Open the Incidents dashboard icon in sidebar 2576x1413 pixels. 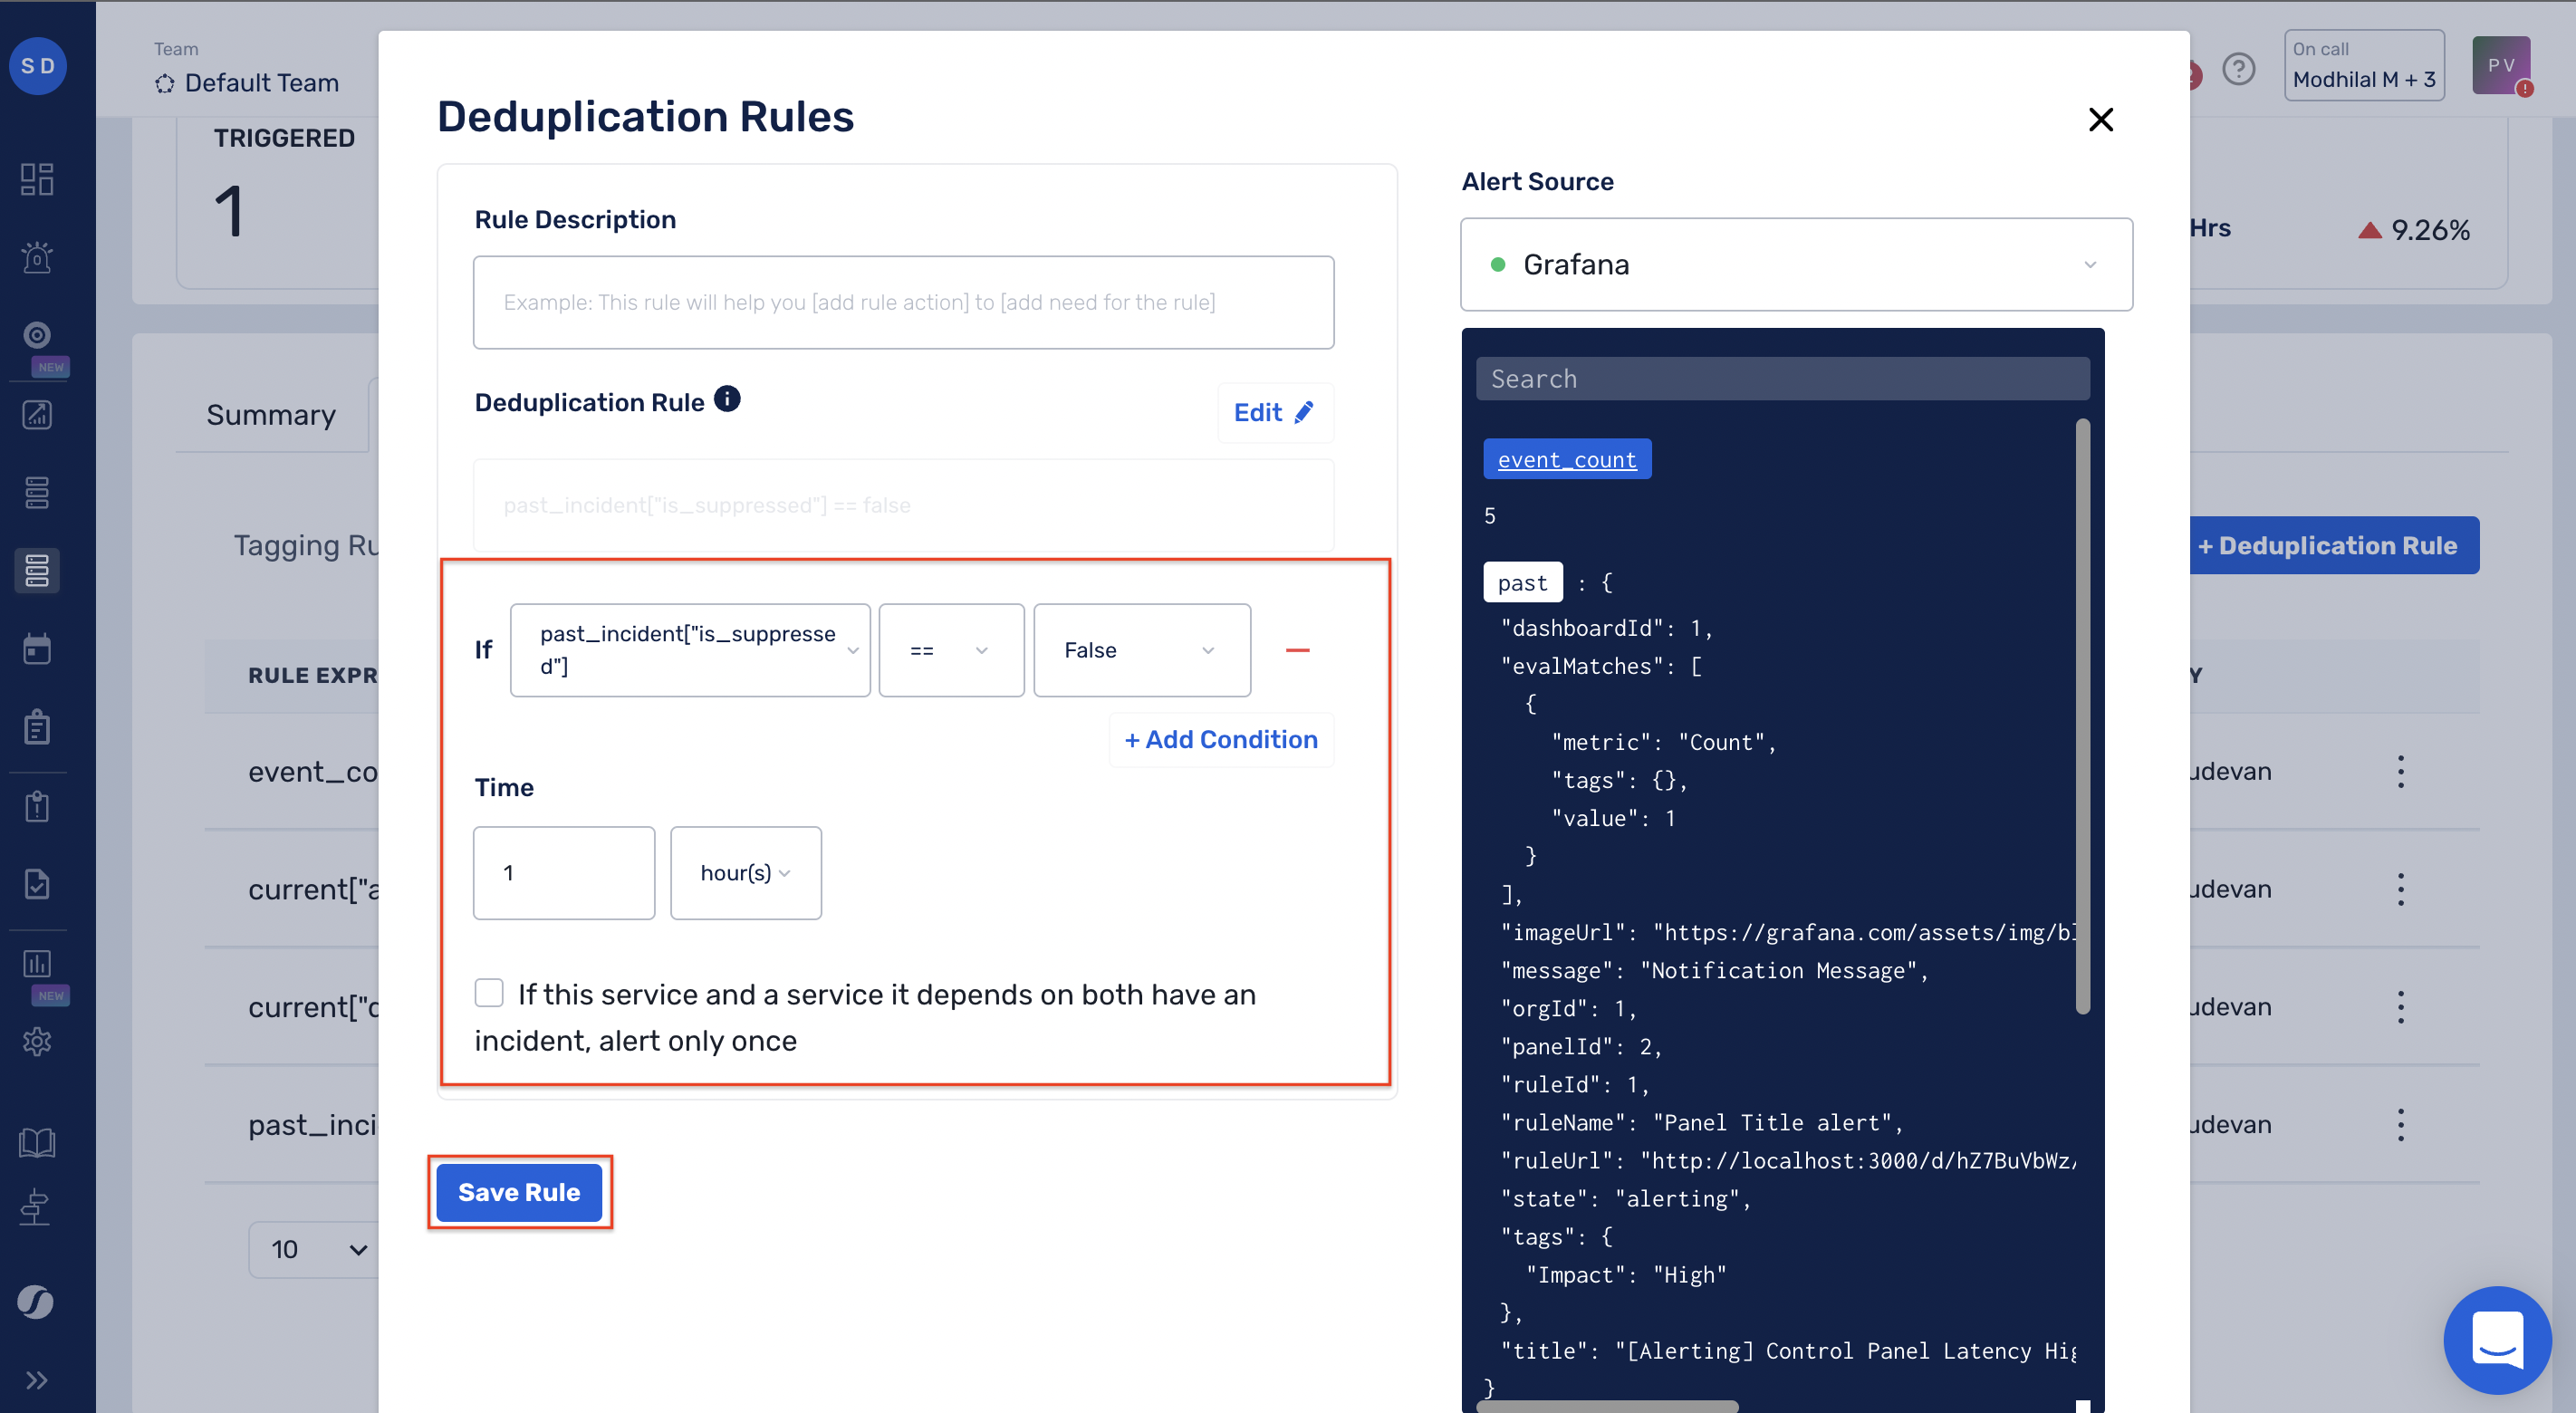coord(37,178)
